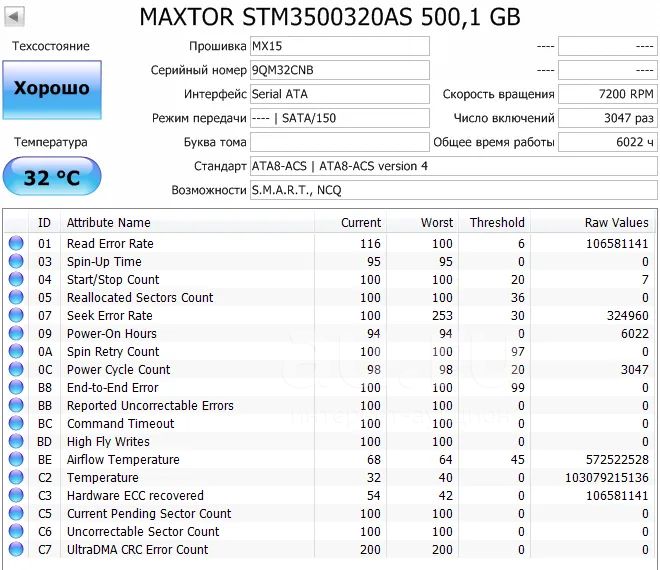Click status icon for Start/Stop Count
The width and height of the screenshot is (660, 570).
(x=16, y=280)
